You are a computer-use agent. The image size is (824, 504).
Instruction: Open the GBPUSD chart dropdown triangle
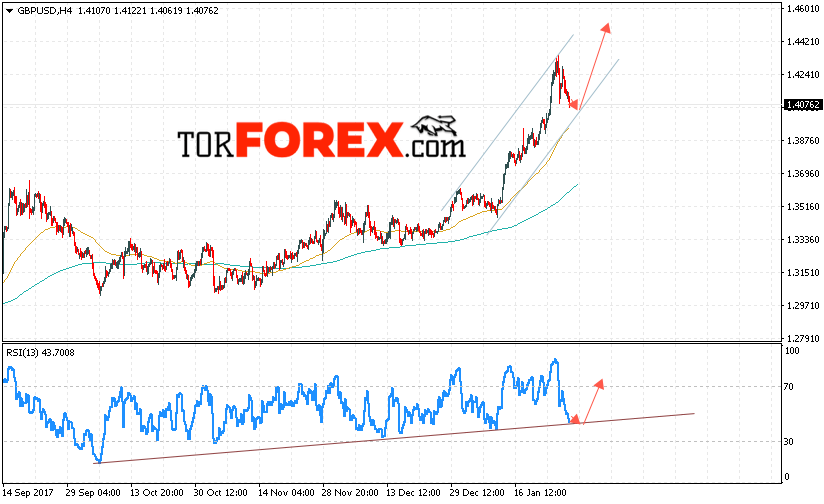9,11
